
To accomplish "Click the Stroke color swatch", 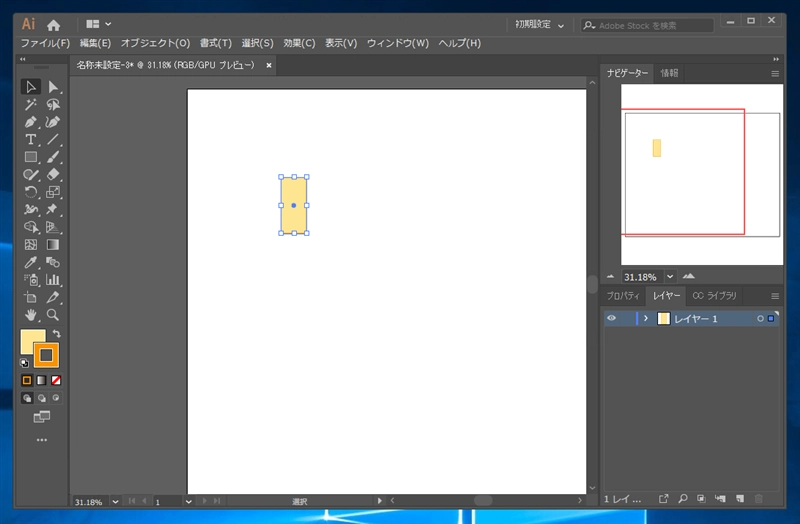I will click(x=46, y=356).
